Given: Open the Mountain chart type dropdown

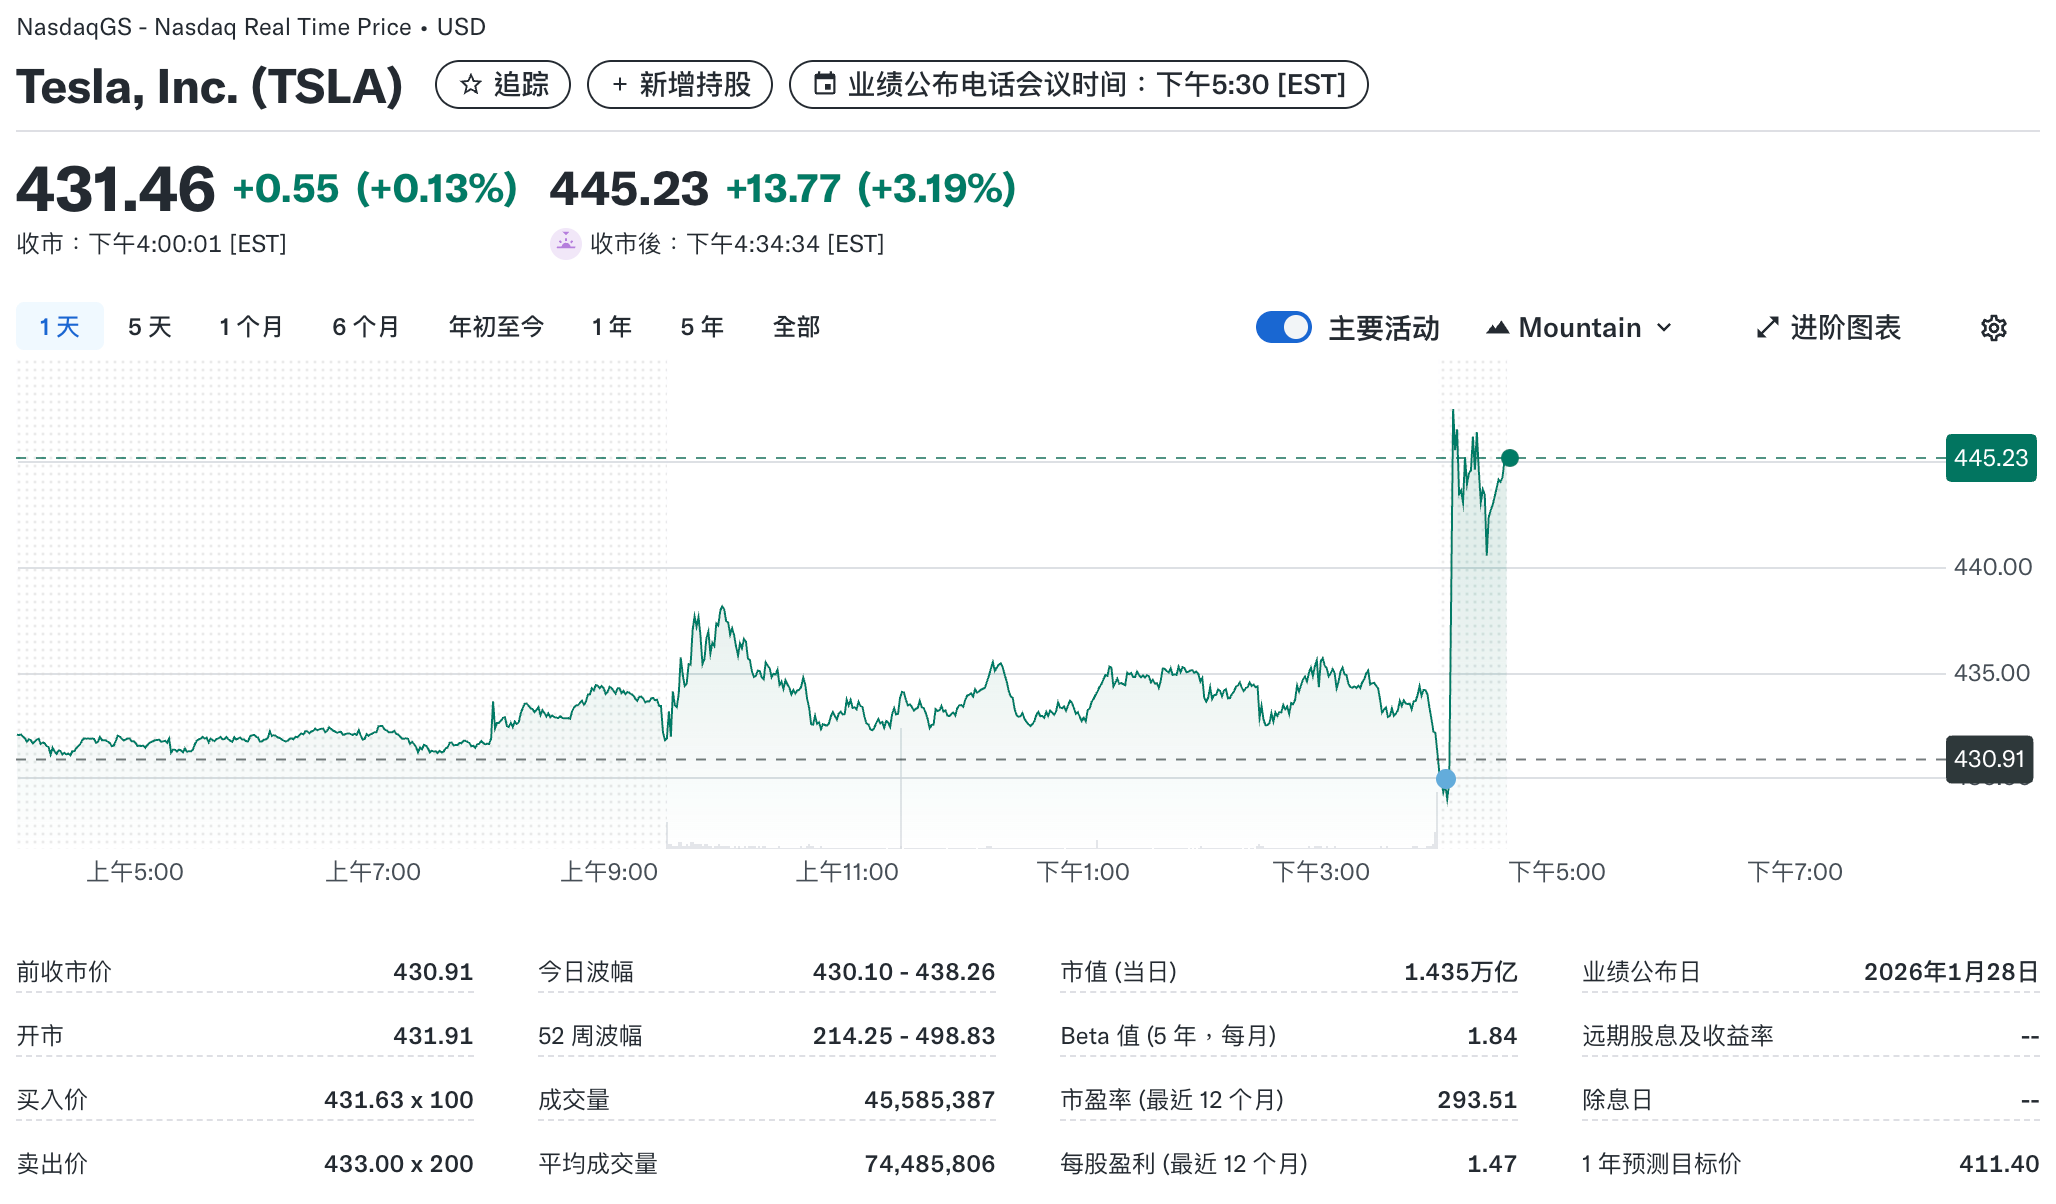Looking at the screenshot, I should point(1577,327).
